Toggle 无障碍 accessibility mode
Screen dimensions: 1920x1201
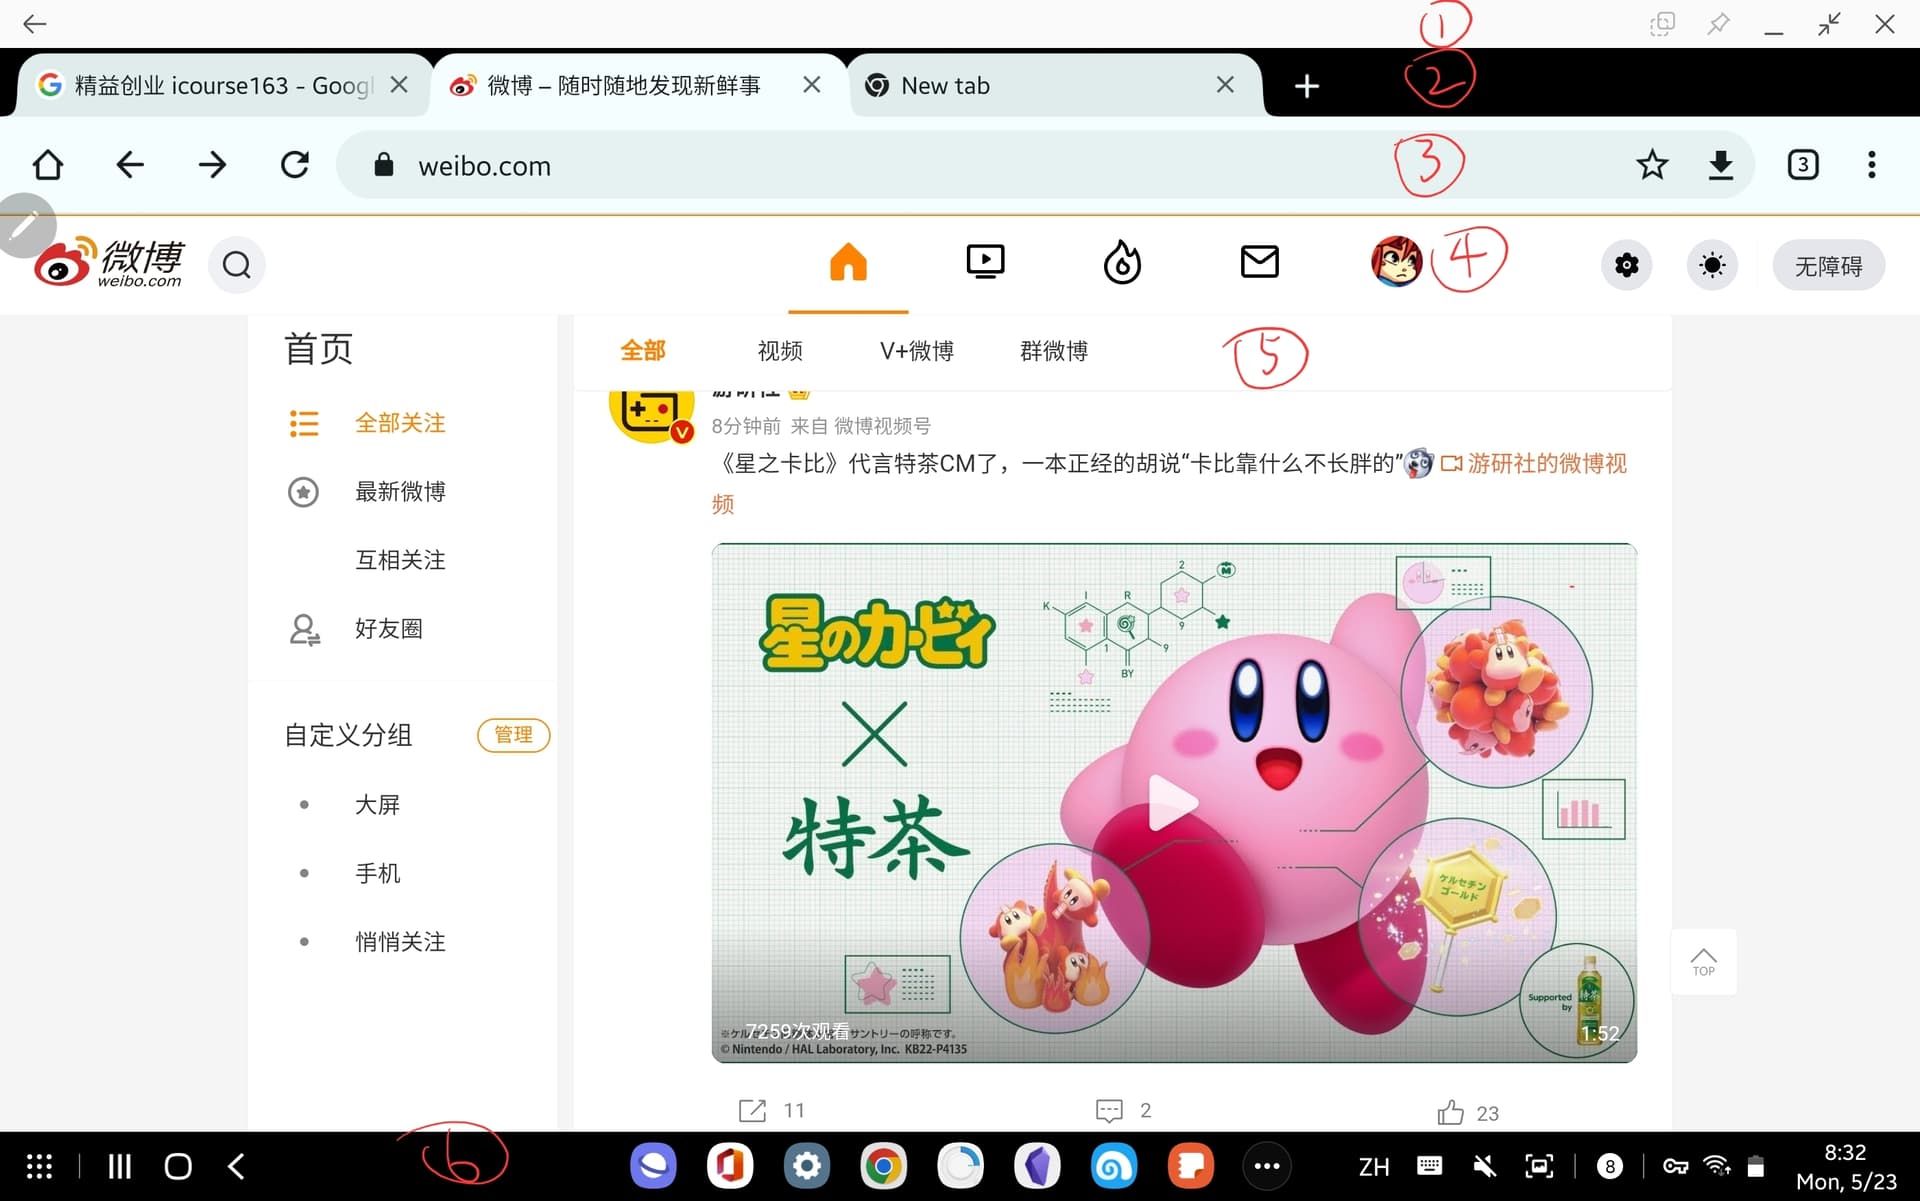(1828, 266)
